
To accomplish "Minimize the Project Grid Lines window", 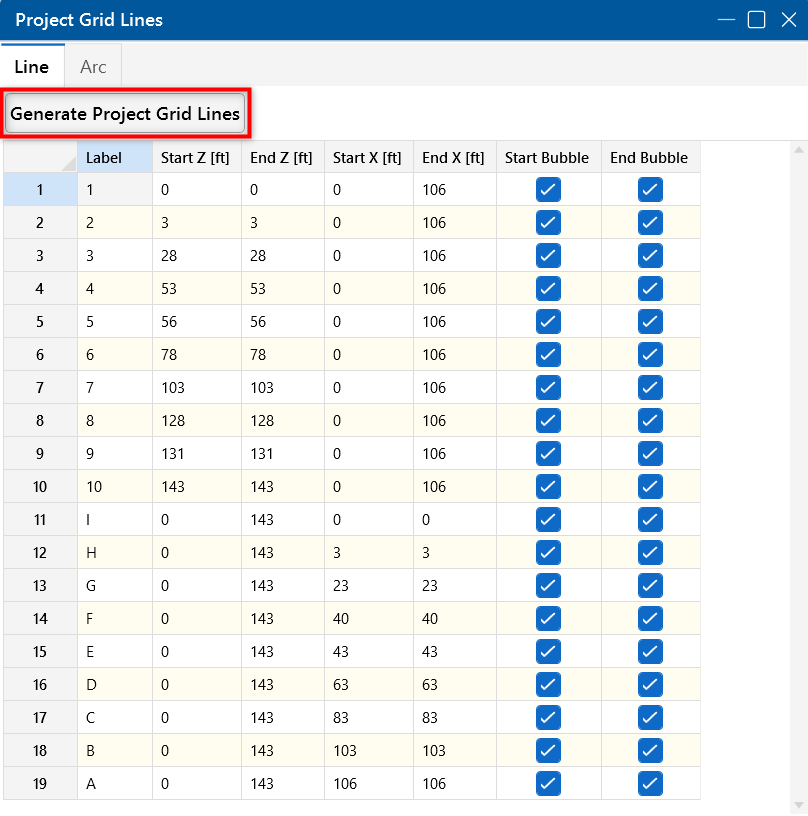I will tap(725, 20).
